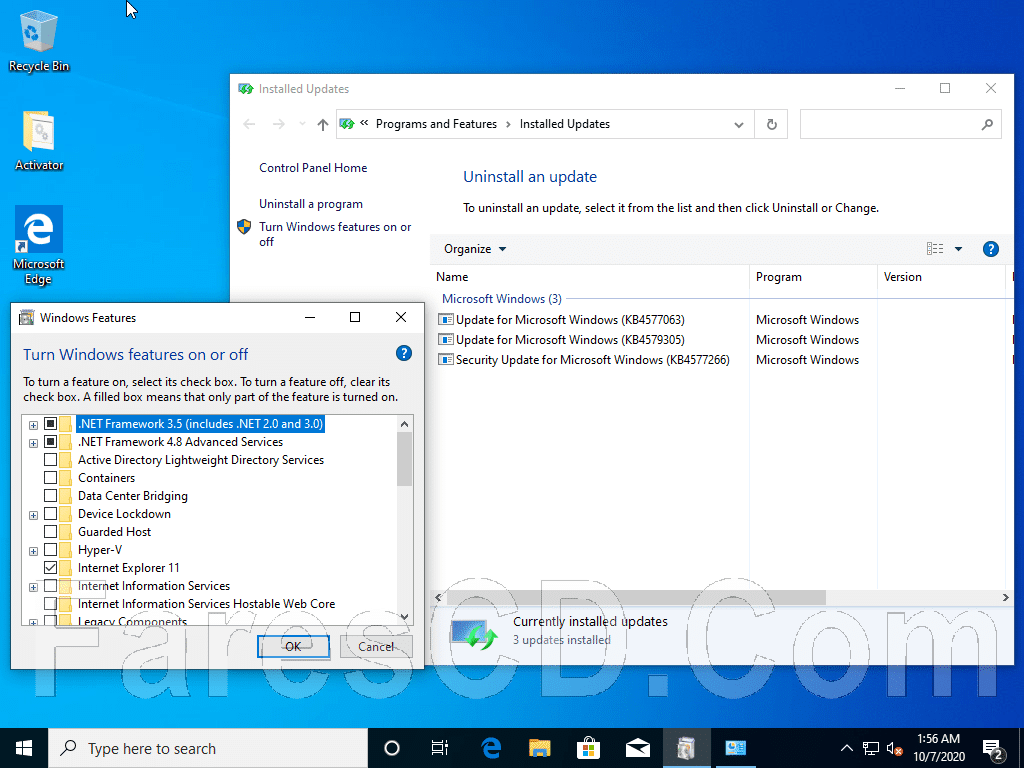1024x768 pixels.
Task: Expand .NET Framework 4.8 Advanced Services node
Action: pos(33,443)
